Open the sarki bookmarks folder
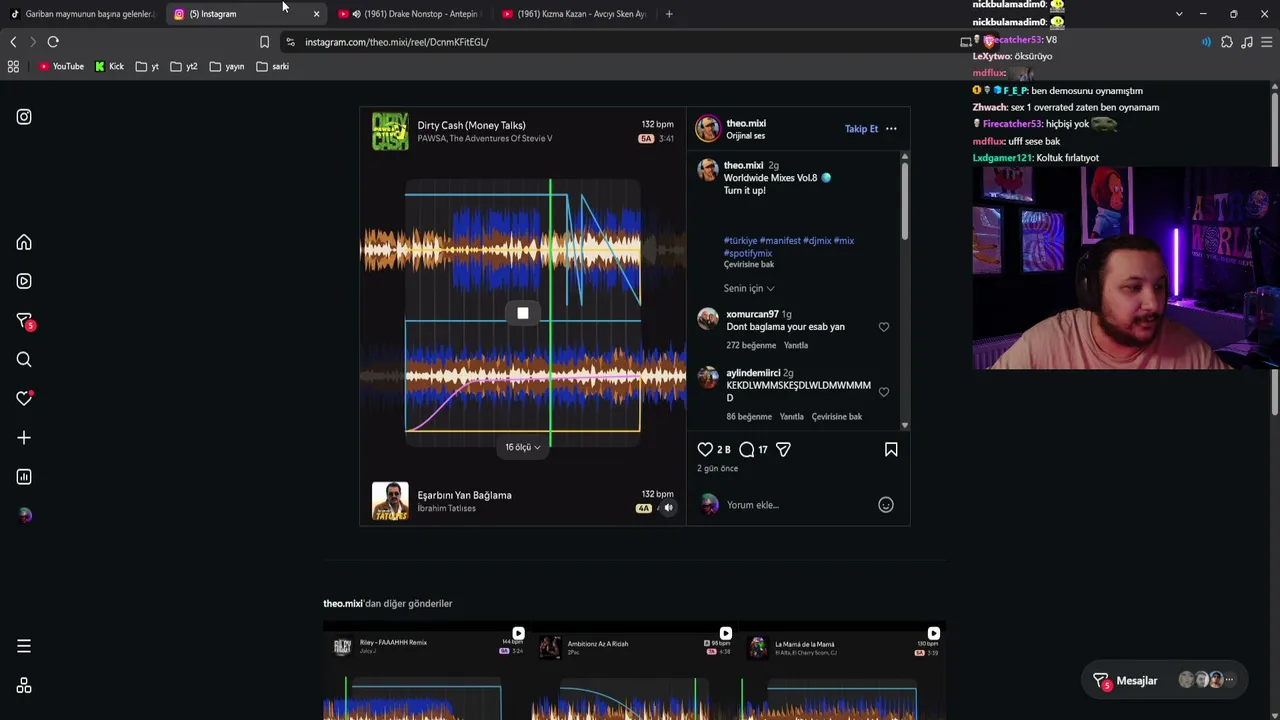Screen dimensions: 1280x720 point(272,67)
